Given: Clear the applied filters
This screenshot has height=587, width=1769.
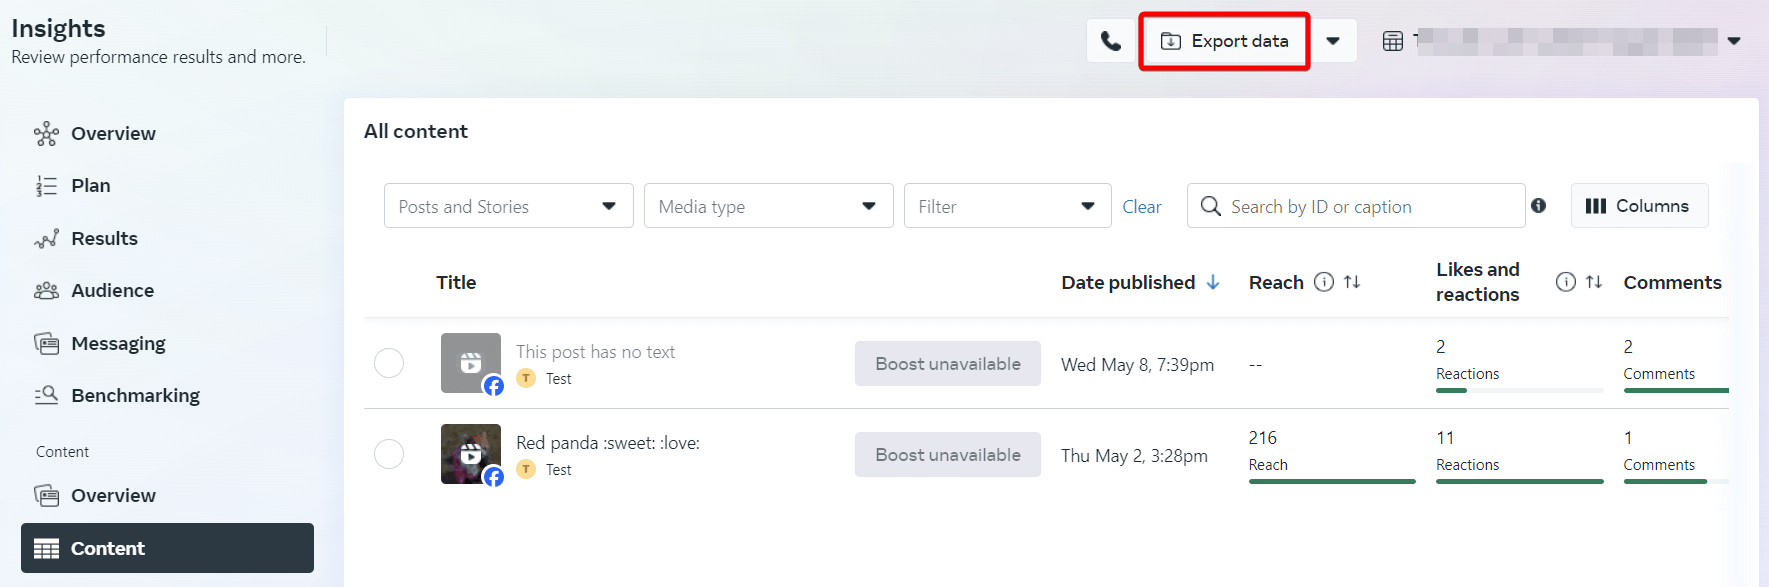Looking at the screenshot, I should coord(1142,207).
